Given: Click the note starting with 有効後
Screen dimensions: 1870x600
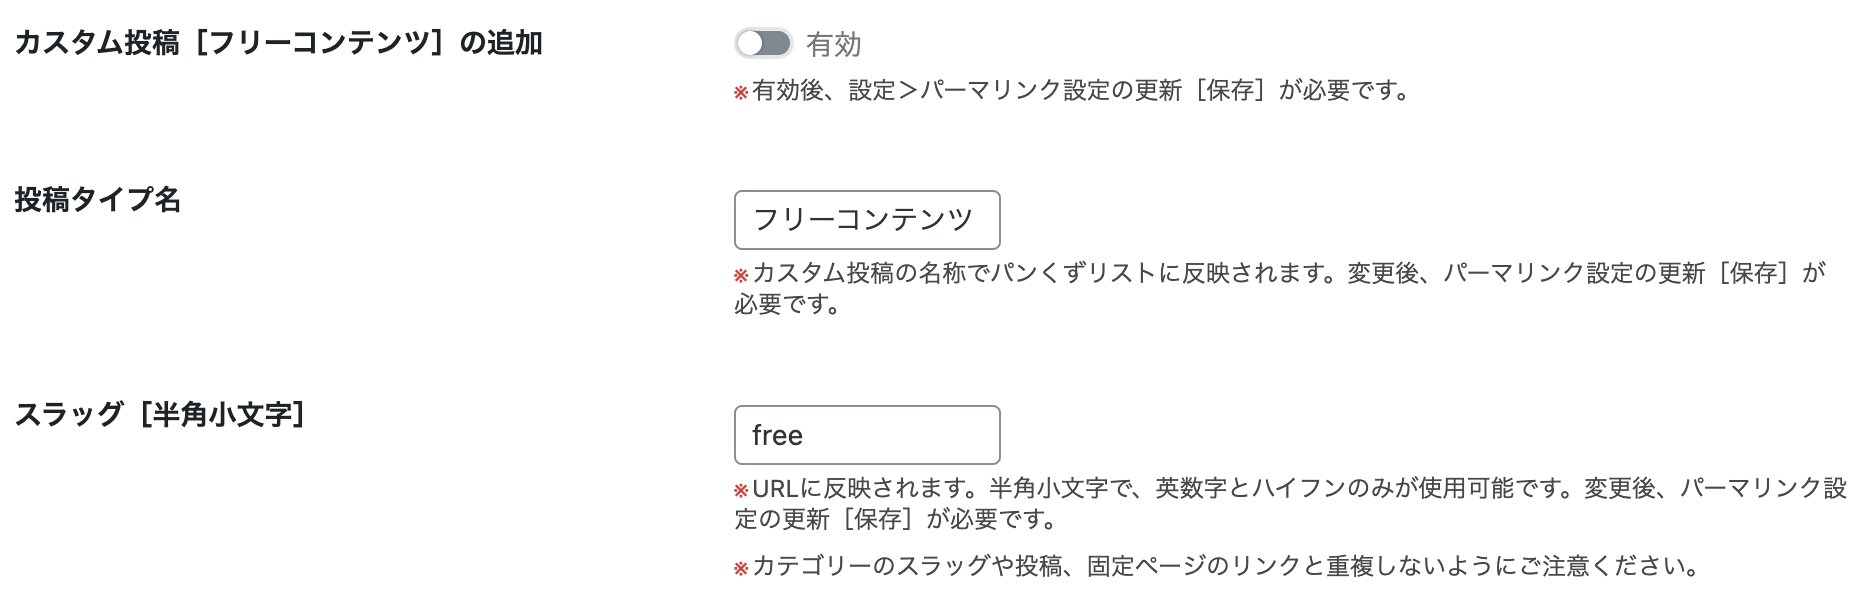Looking at the screenshot, I should 1080,91.
